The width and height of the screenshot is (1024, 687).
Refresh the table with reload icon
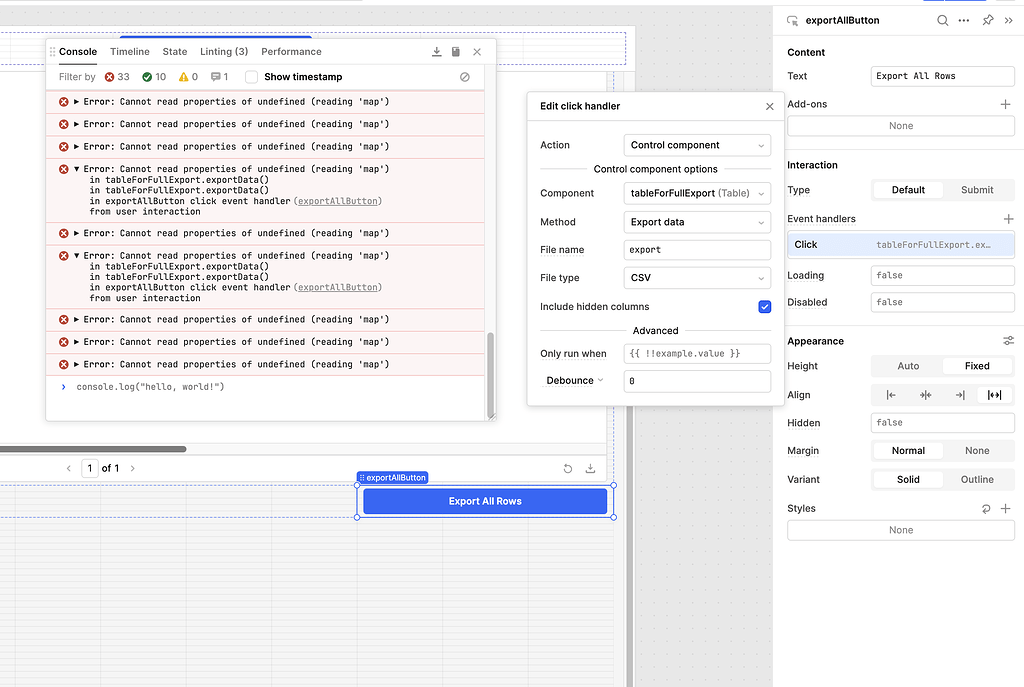pyautogui.click(x=568, y=469)
